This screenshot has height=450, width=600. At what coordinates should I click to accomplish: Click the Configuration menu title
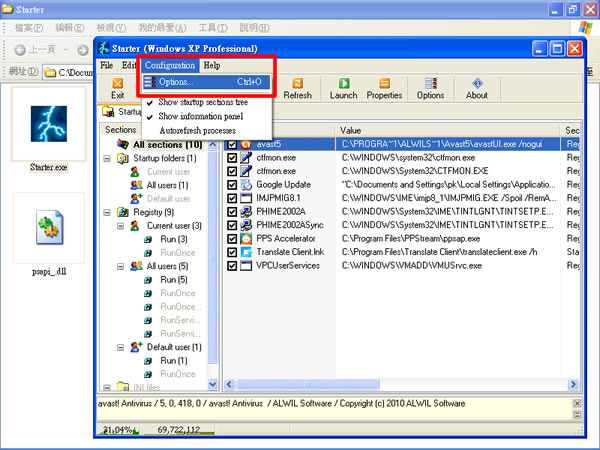[x=170, y=65]
